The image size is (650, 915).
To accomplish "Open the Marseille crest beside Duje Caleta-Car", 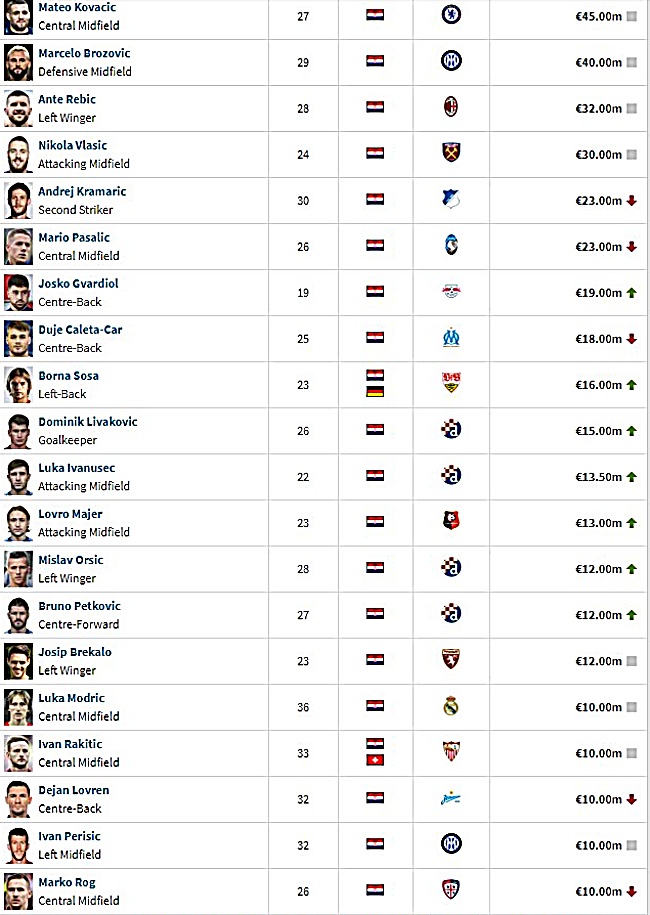I will click(x=451, y=337).
